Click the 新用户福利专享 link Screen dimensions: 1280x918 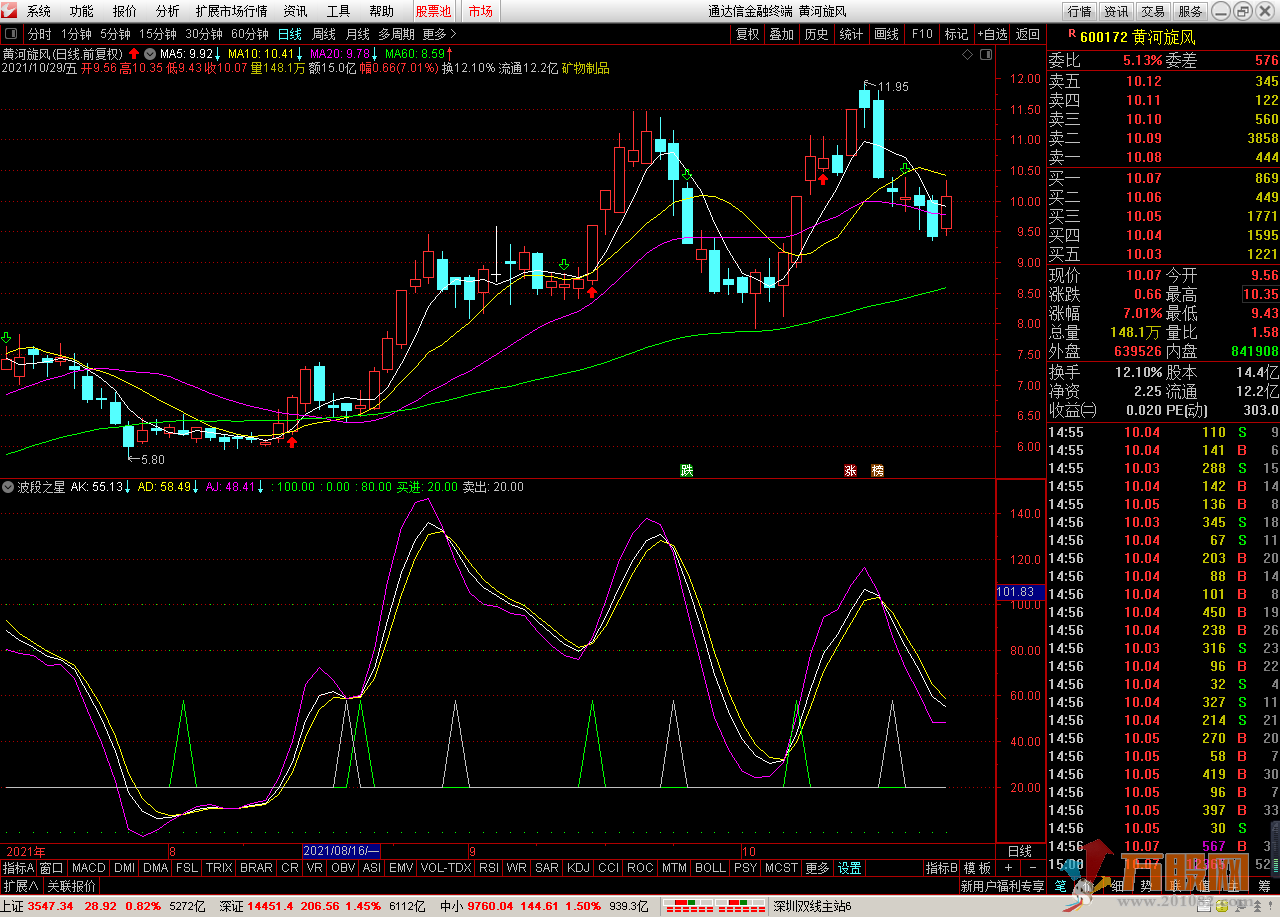(x=1002, y=886)
